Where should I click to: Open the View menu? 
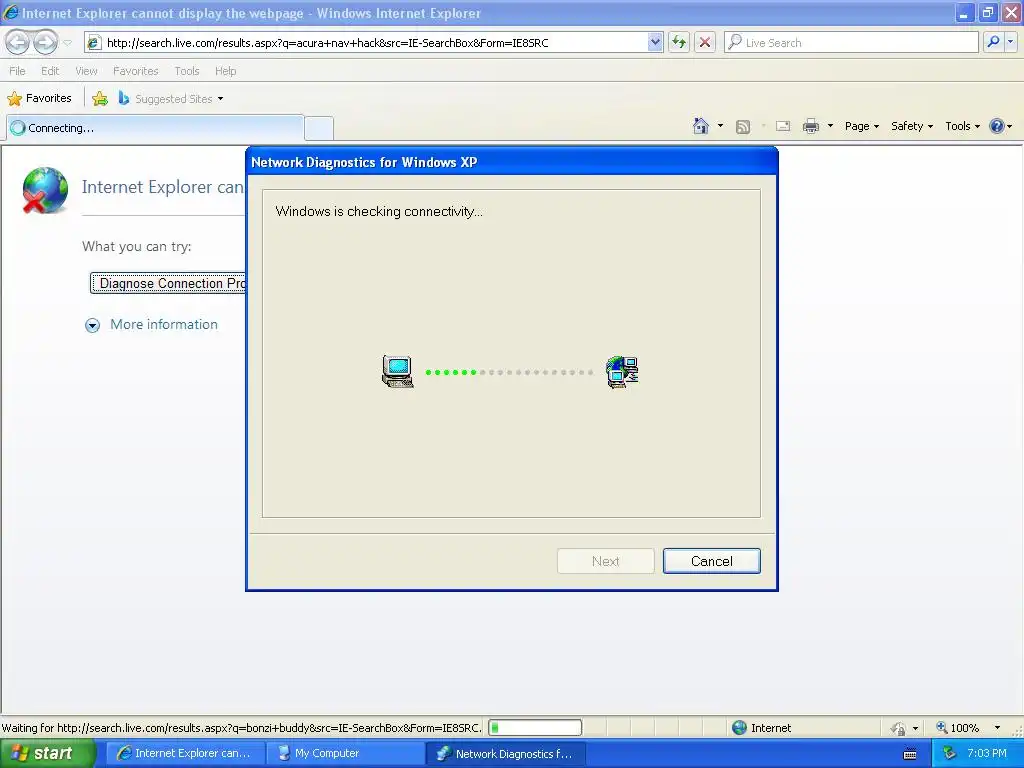86,71
